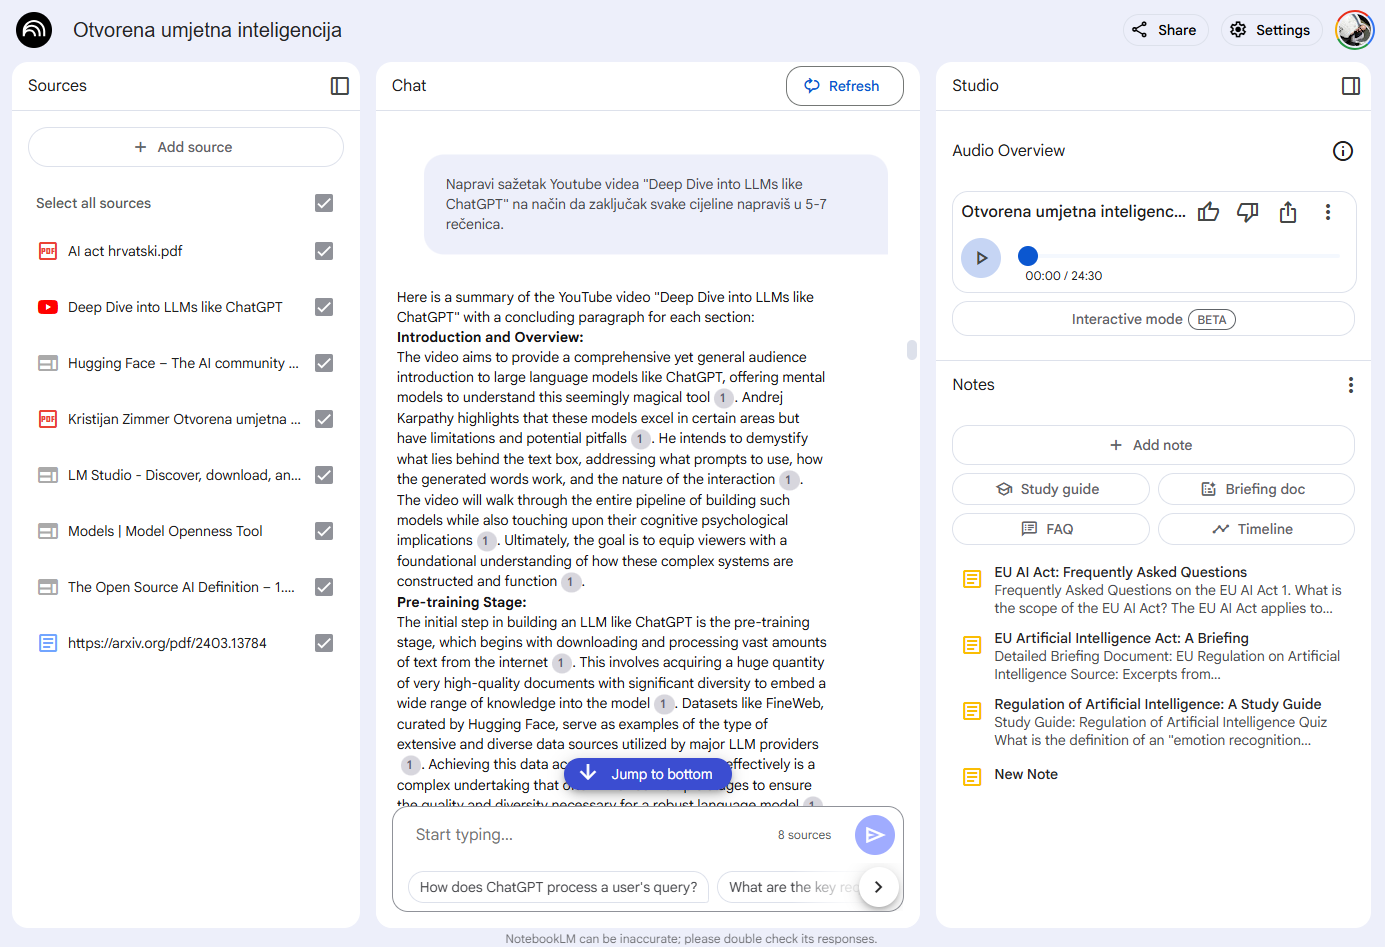Open audio overview more options menu
This screenshot has width=1385, height=947.
click(1327, 212)
